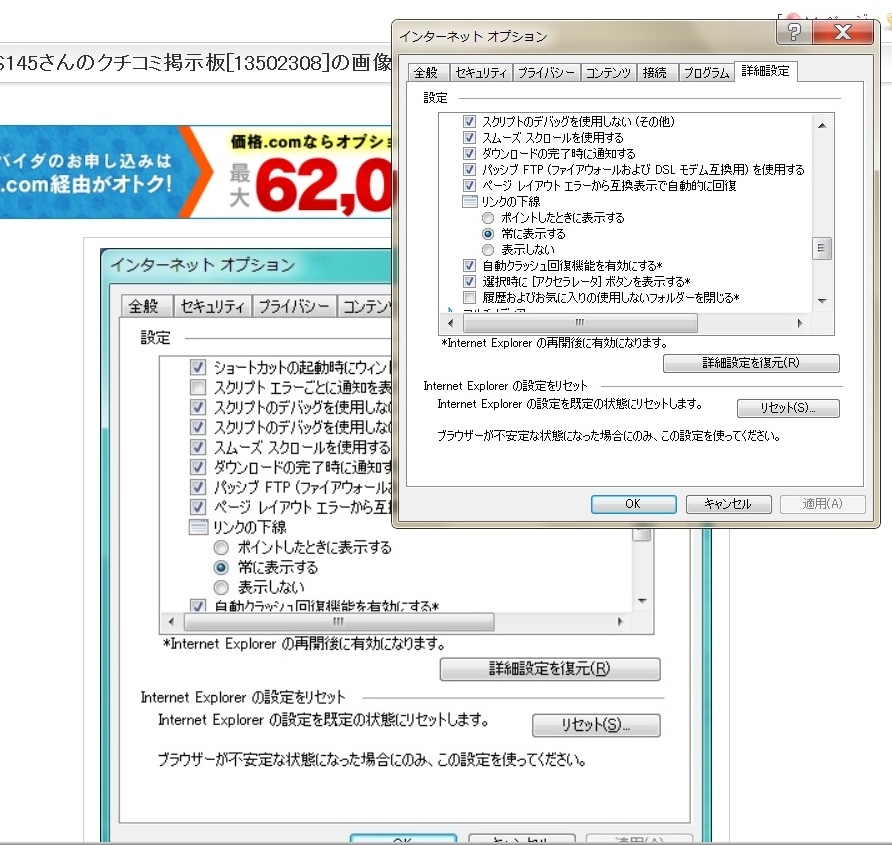Uncheck スクリプトのデバッグを使用しない (その他) in front dialog

pyautogui.click(x=469, y=121)
